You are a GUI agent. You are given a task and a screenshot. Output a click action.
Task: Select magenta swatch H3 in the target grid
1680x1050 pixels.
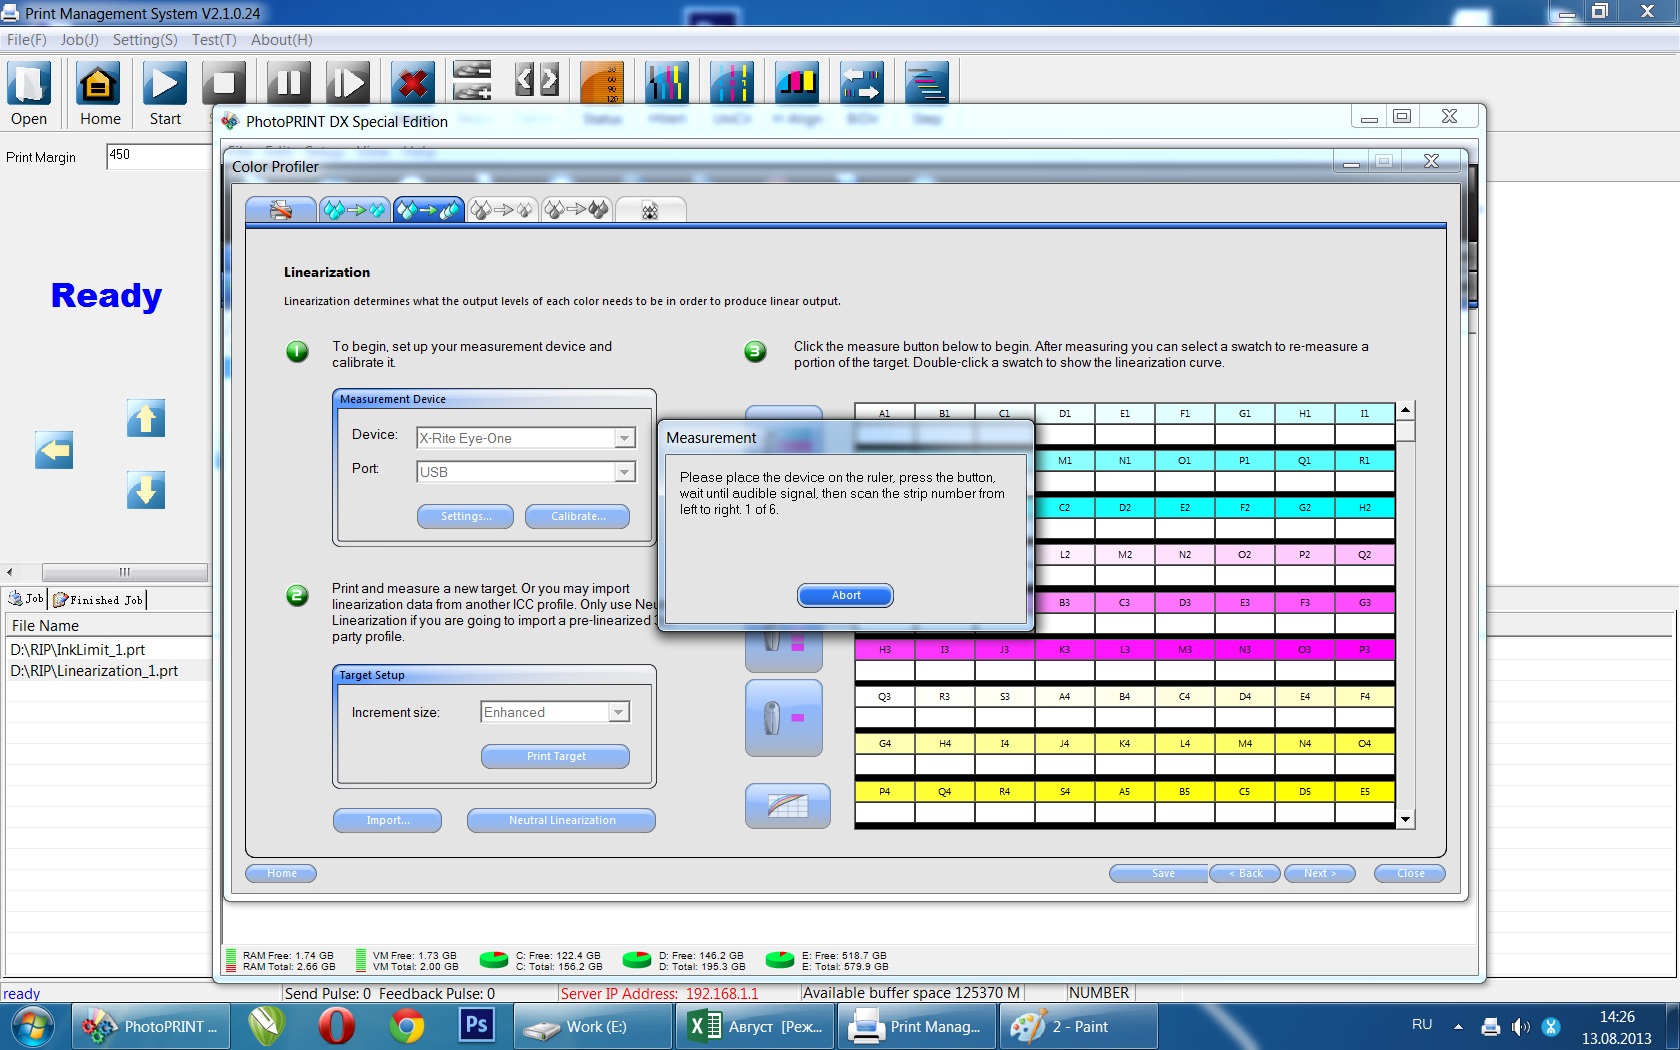tap(884, 650)
